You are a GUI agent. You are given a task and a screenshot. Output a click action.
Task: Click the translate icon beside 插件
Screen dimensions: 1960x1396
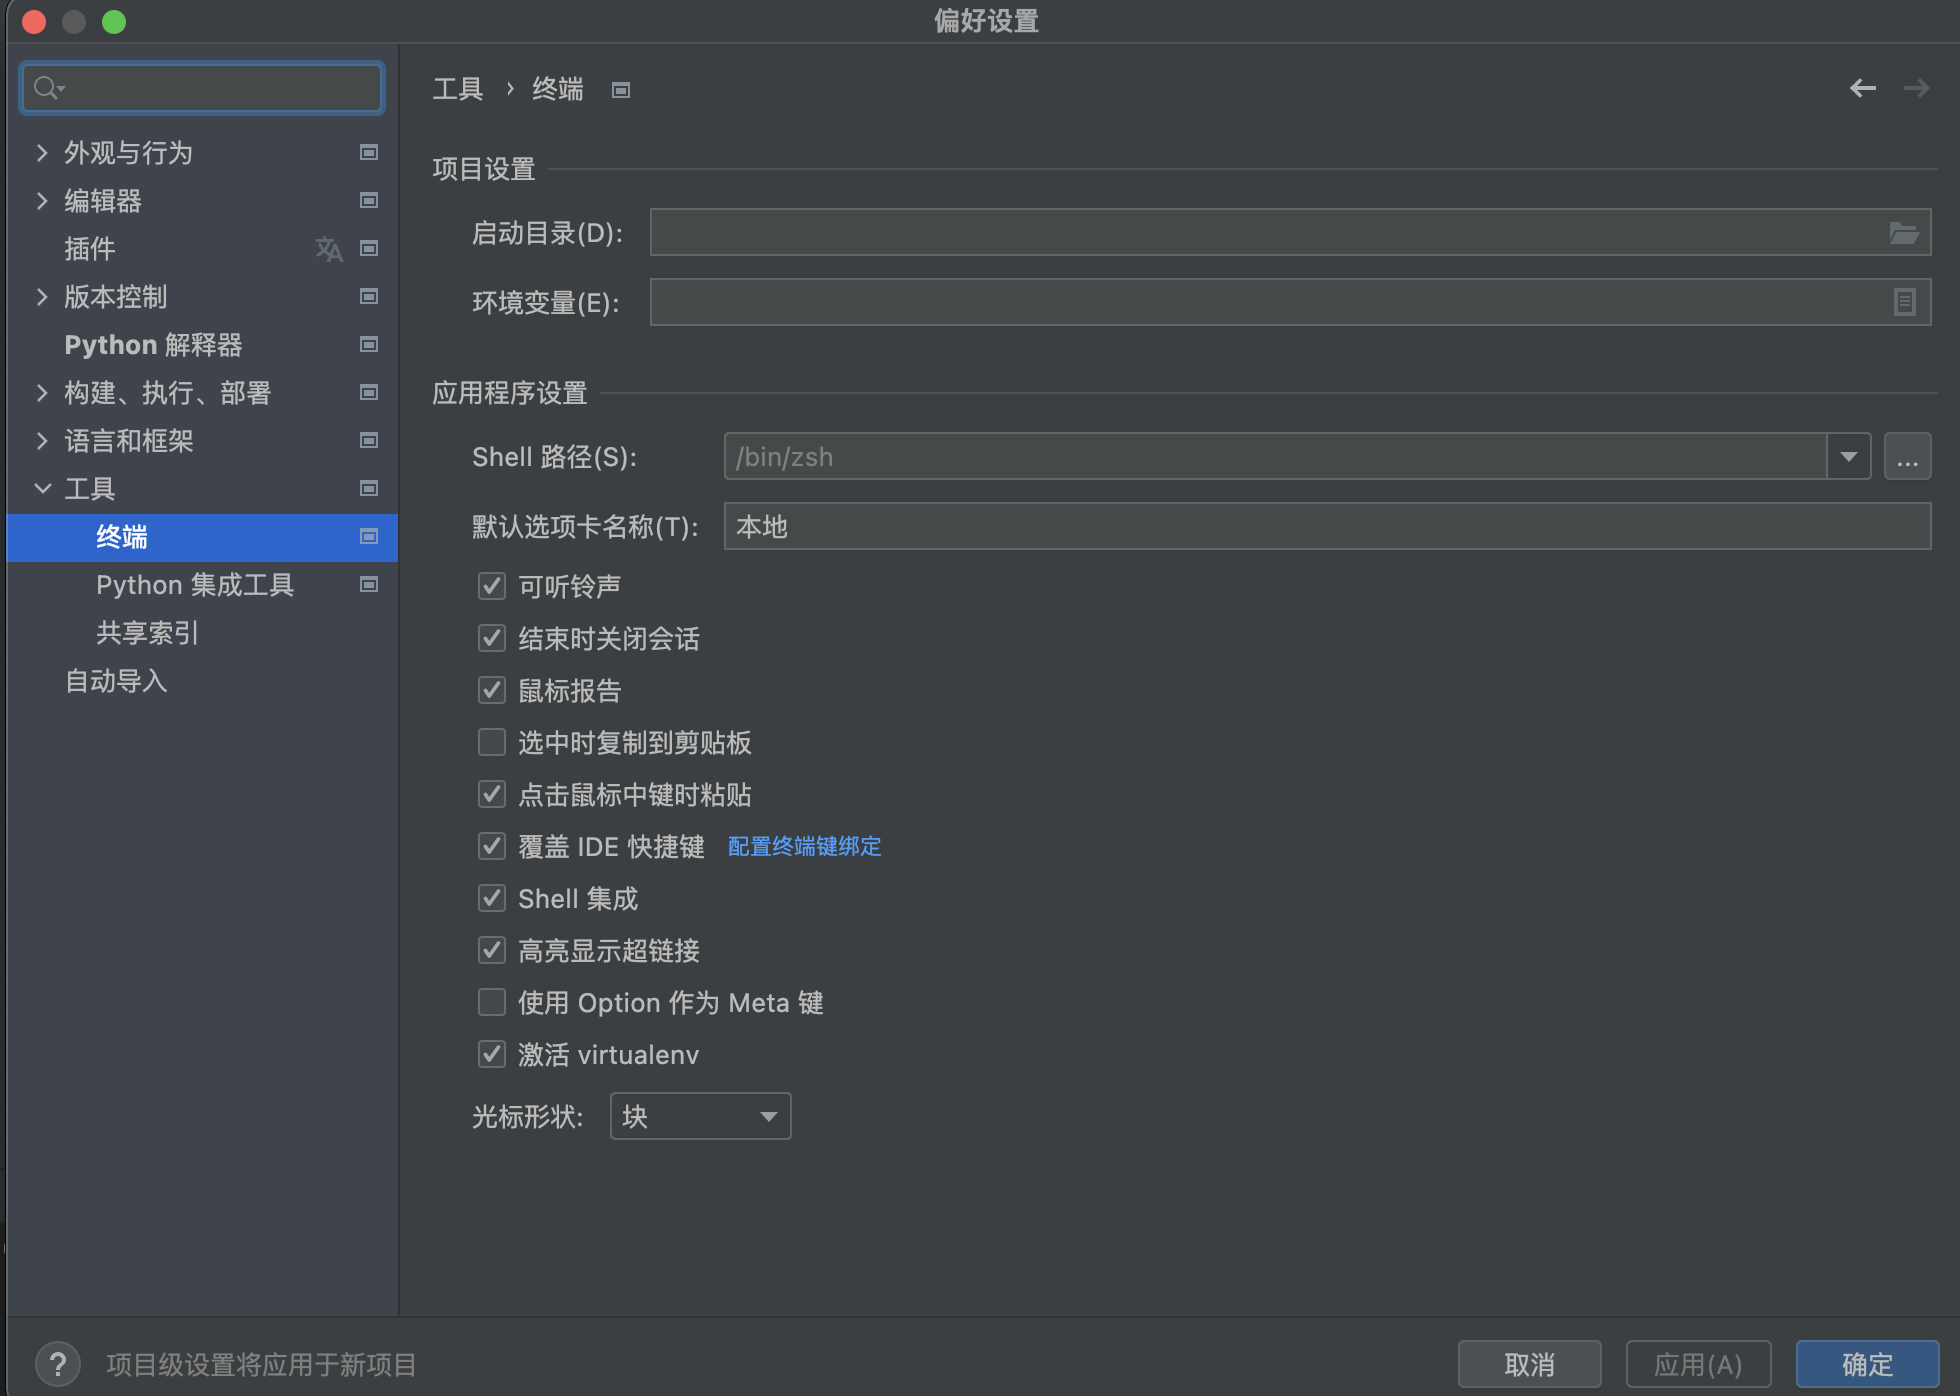[x=329, y=249]
